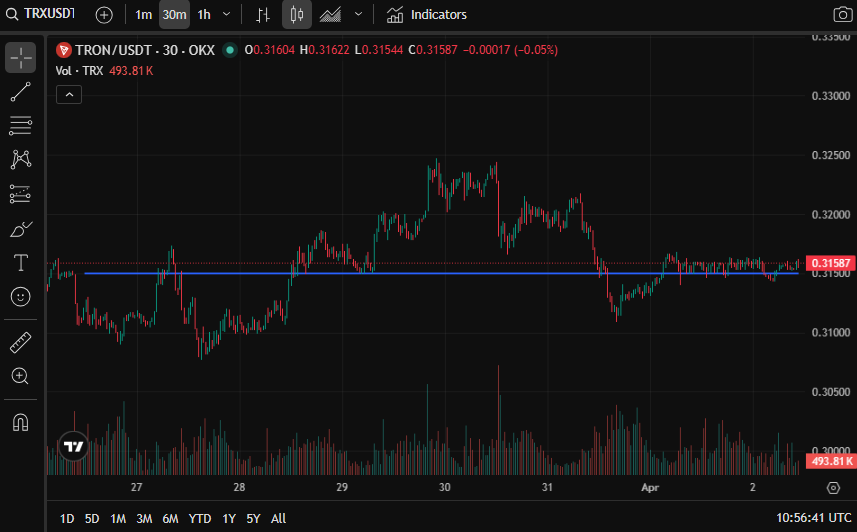
Task: Select the 1Y date range
Action: click(x=229, y=518)
